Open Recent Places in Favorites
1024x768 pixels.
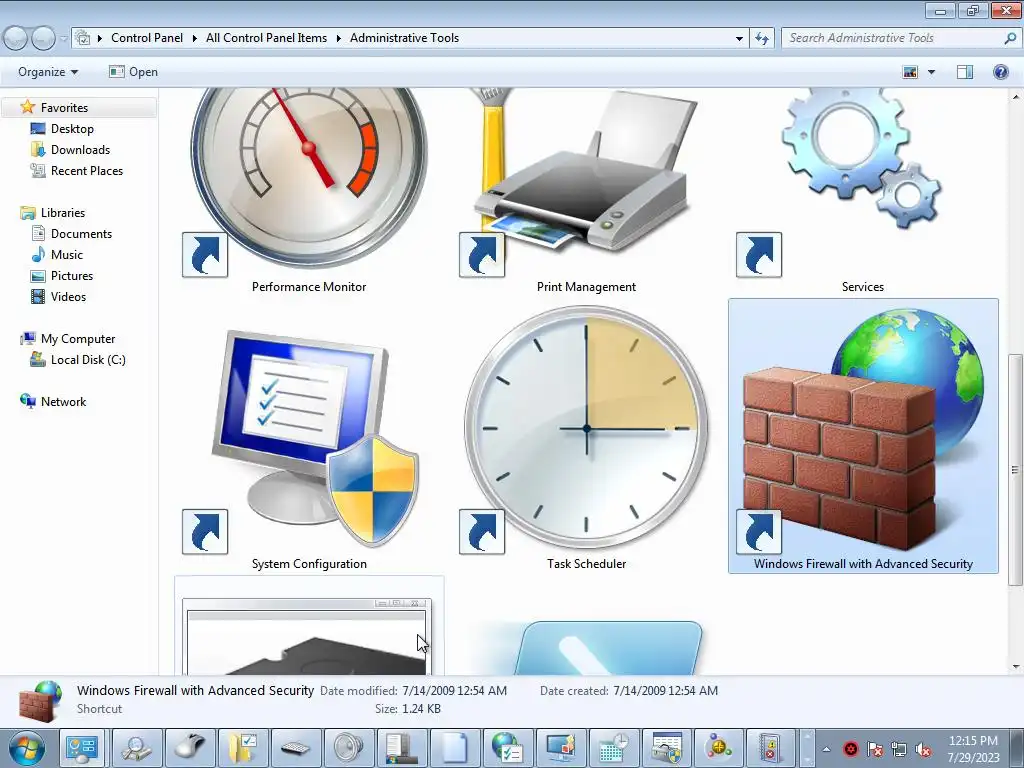click(87, 170)
